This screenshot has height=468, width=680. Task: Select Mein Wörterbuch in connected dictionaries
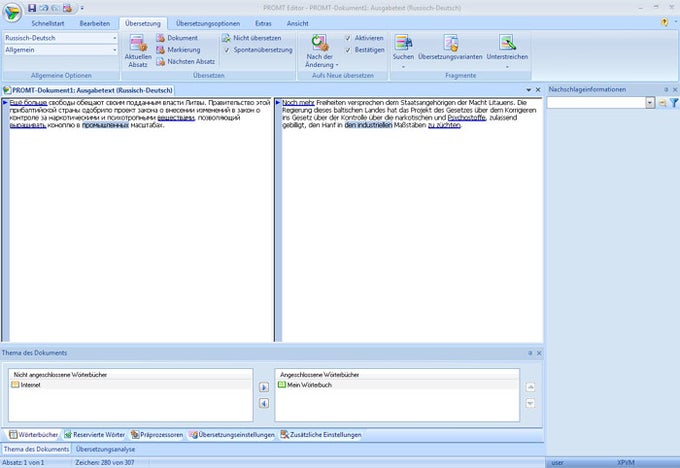pyautogui.click(x=397, y=385)
